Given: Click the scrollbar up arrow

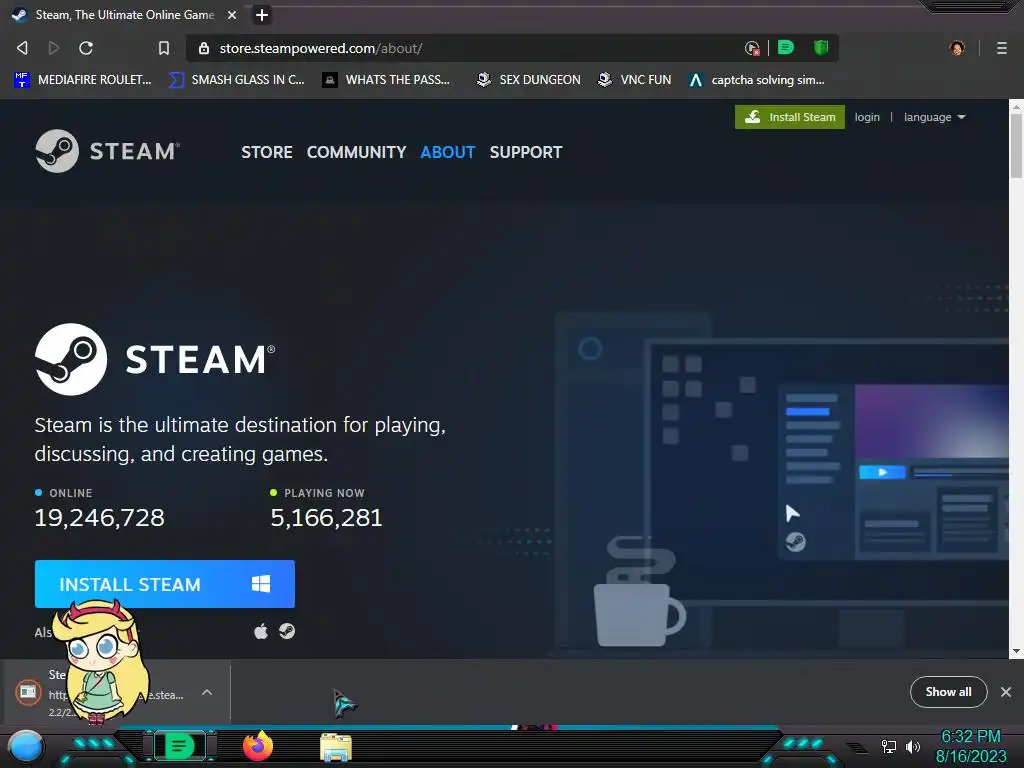Looking at the screenshot, I should [x=1016, y=105].
